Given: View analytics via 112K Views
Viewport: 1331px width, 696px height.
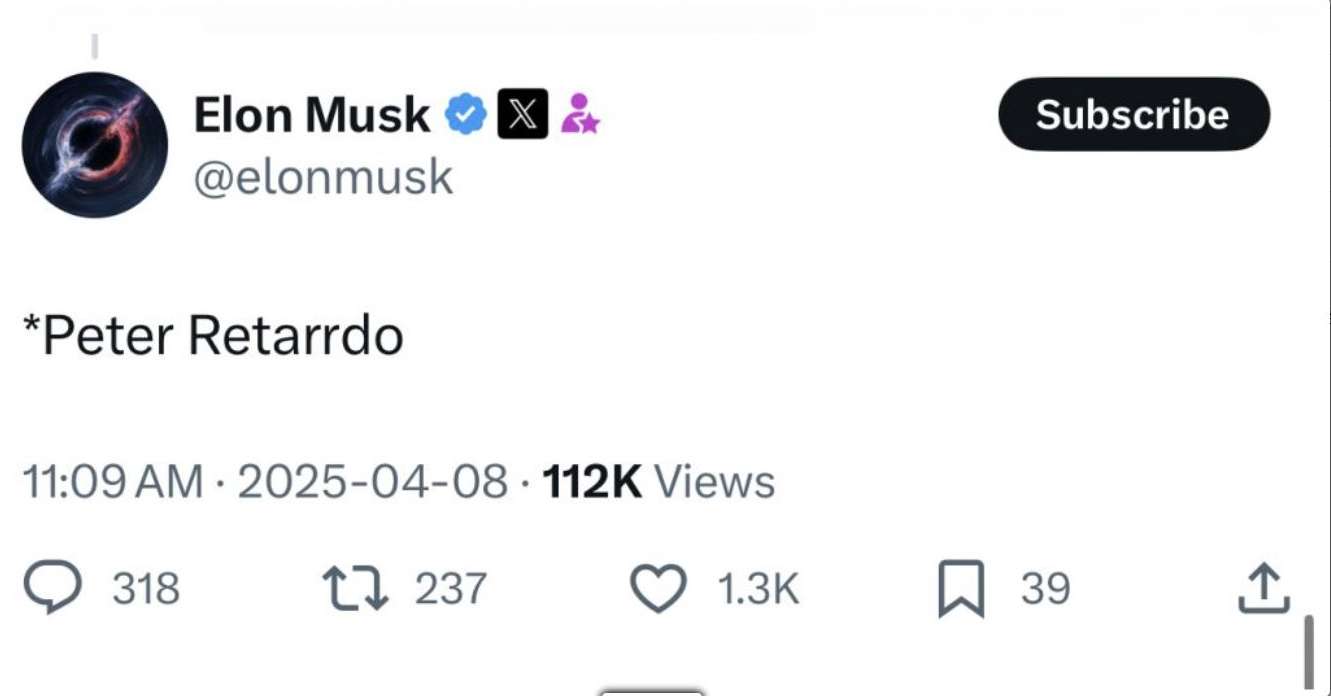Looking at the screenshot, I should (x=658, y=482).
